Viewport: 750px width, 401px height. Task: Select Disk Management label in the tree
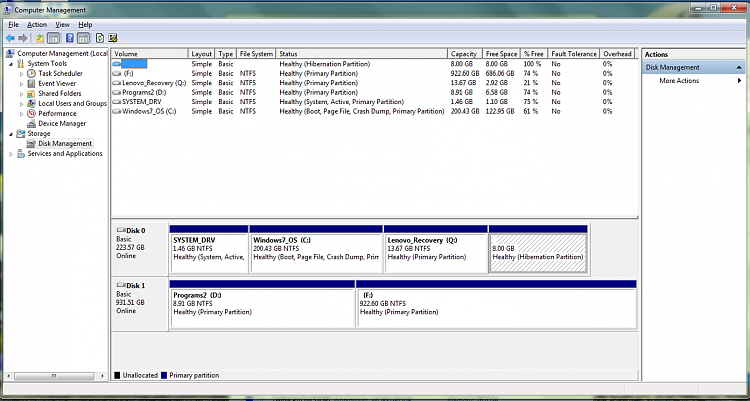click(x=65, y=144)
